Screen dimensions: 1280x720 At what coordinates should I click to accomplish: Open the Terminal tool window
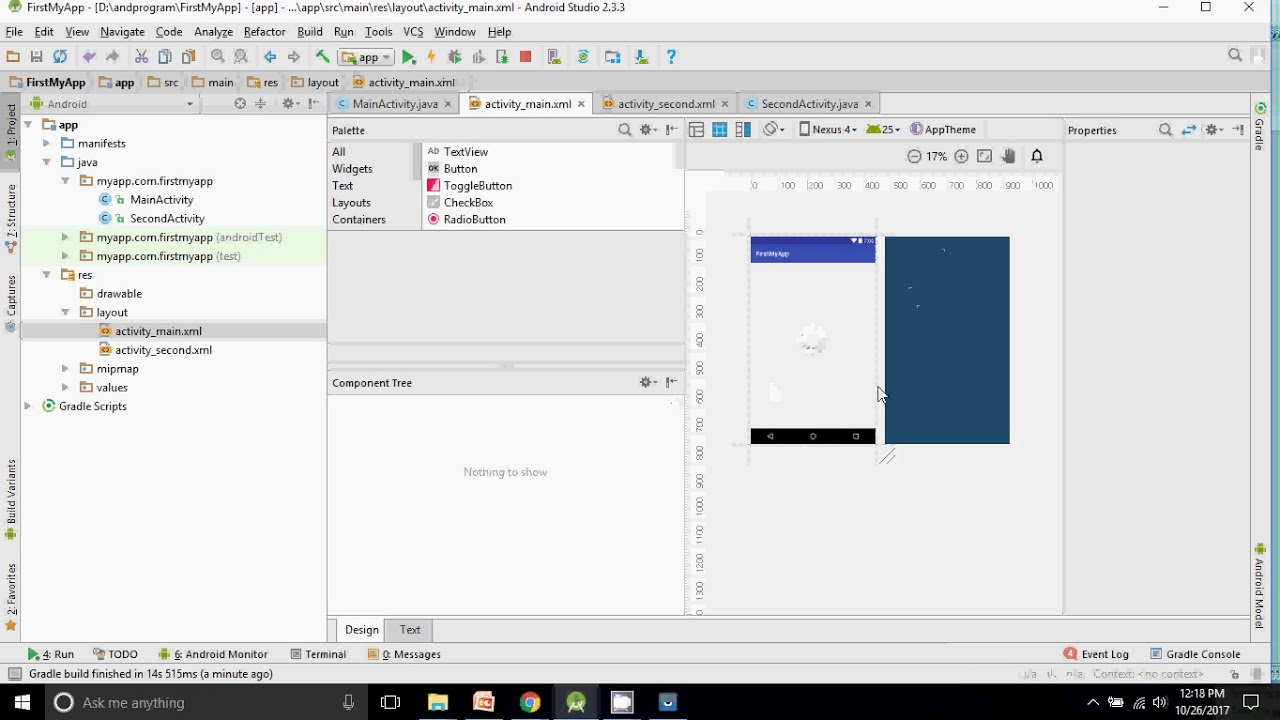(317, 654)
